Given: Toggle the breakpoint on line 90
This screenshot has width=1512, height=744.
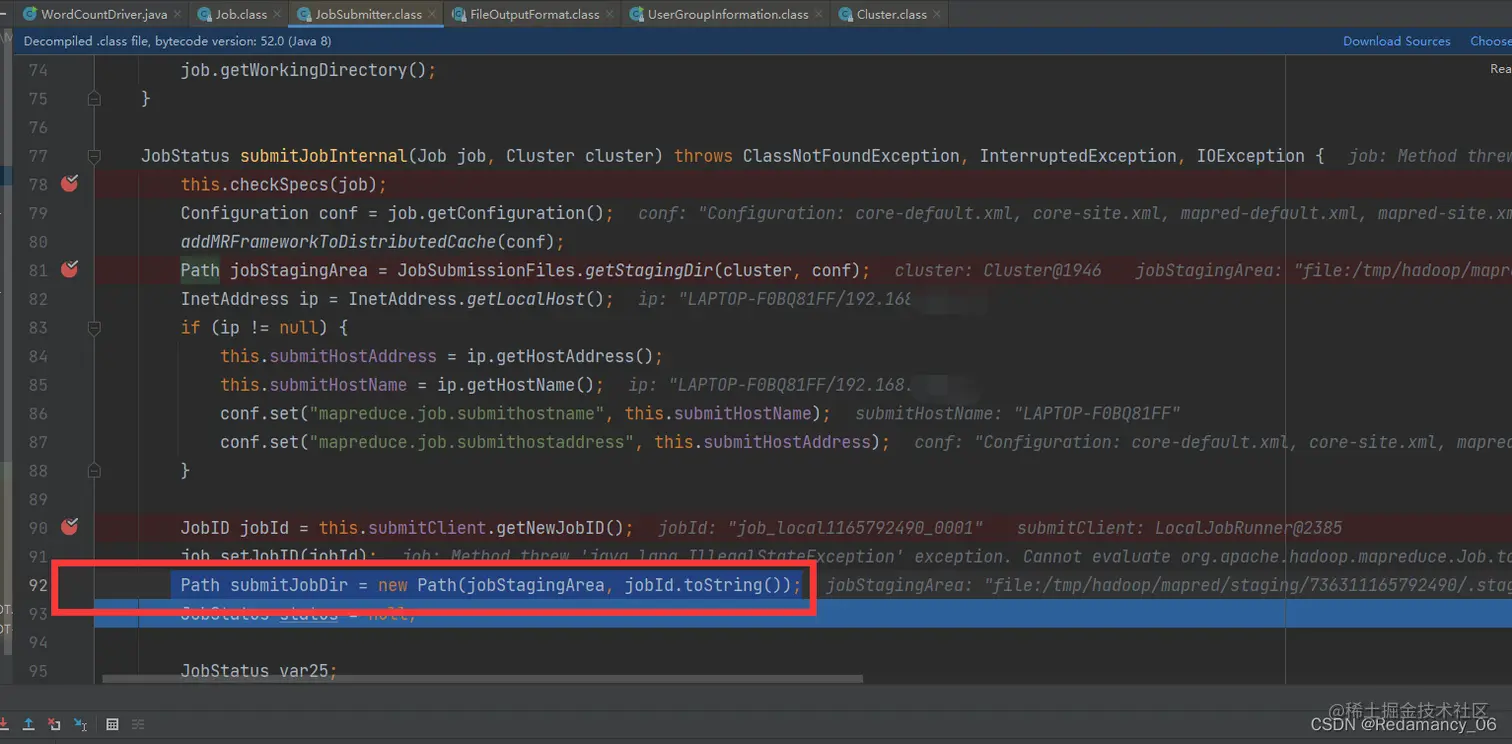Looking at the screenshot, I should [x=69, y=527].
